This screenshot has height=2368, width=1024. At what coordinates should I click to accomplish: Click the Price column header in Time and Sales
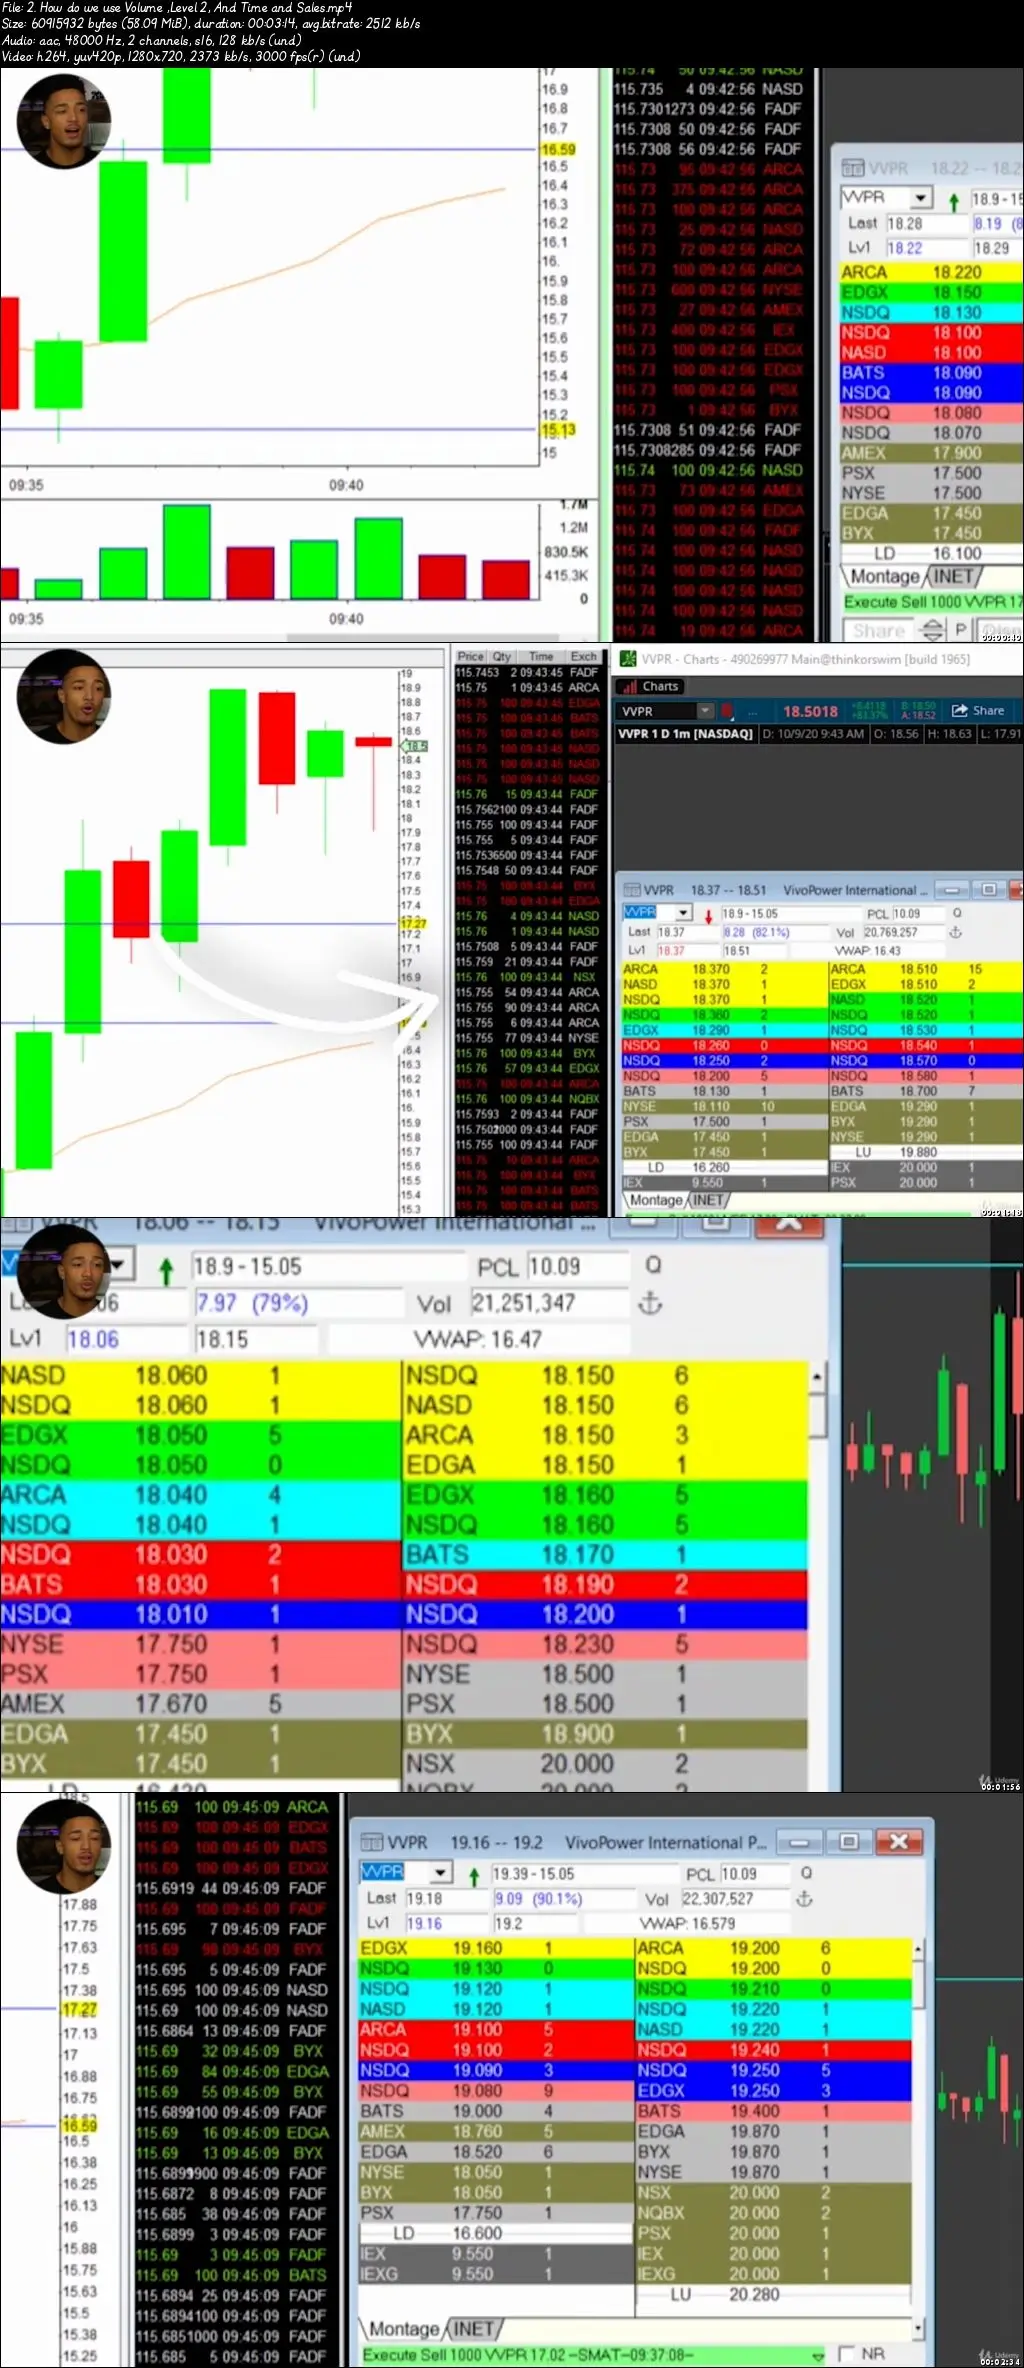[x=471, y=656]
